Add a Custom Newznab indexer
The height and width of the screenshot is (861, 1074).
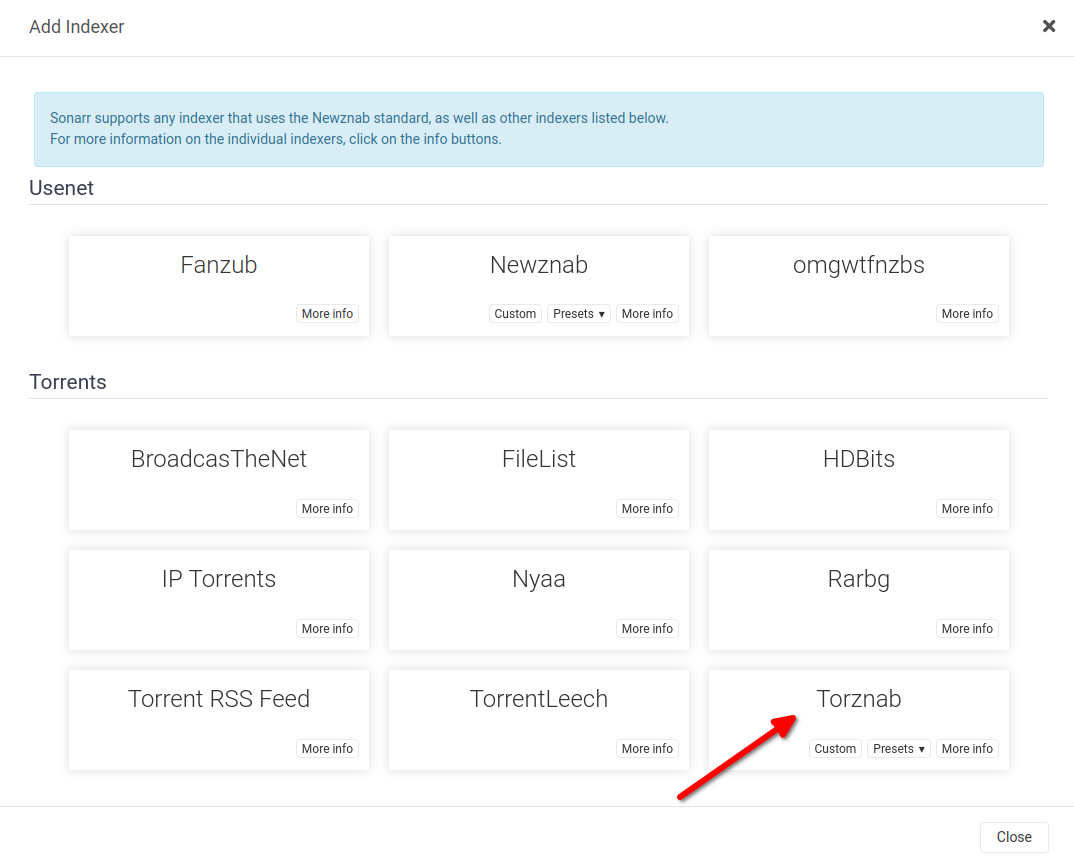click(x=515, y=314)
